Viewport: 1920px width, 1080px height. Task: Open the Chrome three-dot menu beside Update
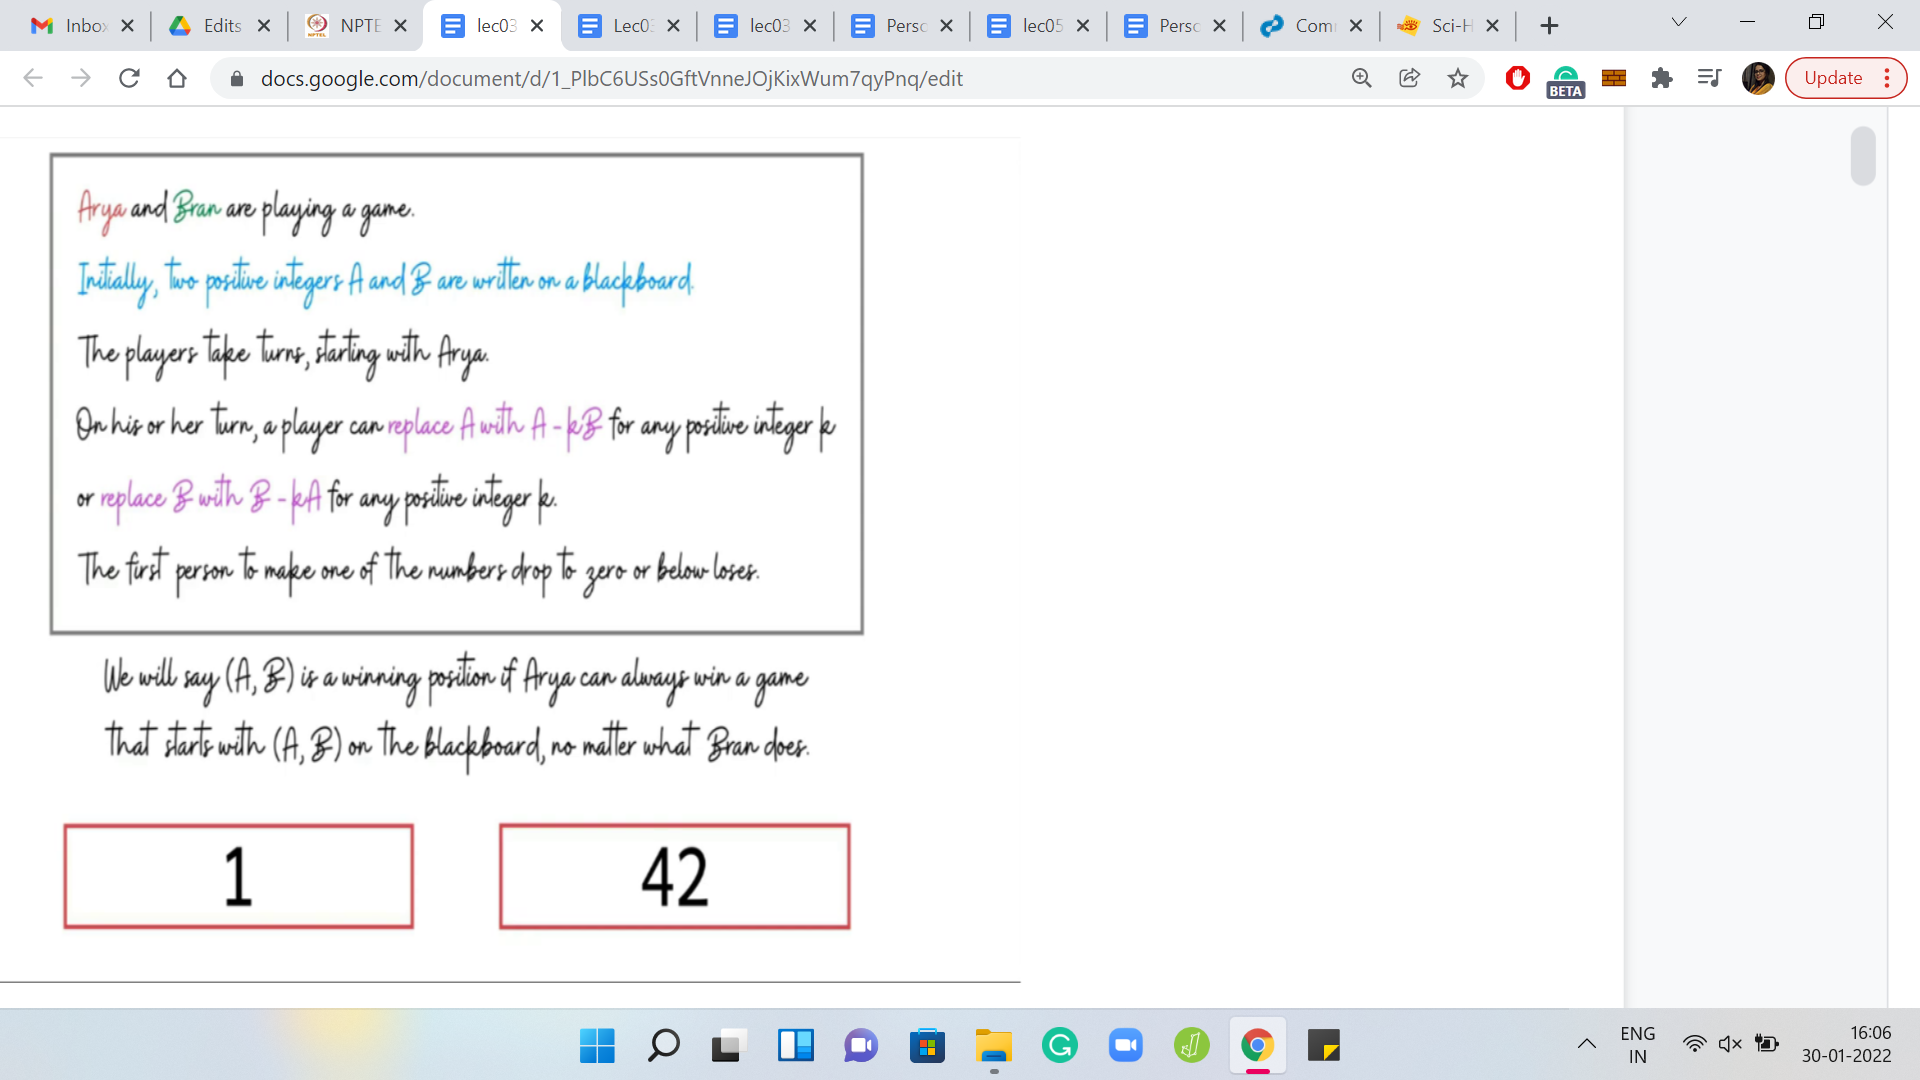tap(1887, 78)
